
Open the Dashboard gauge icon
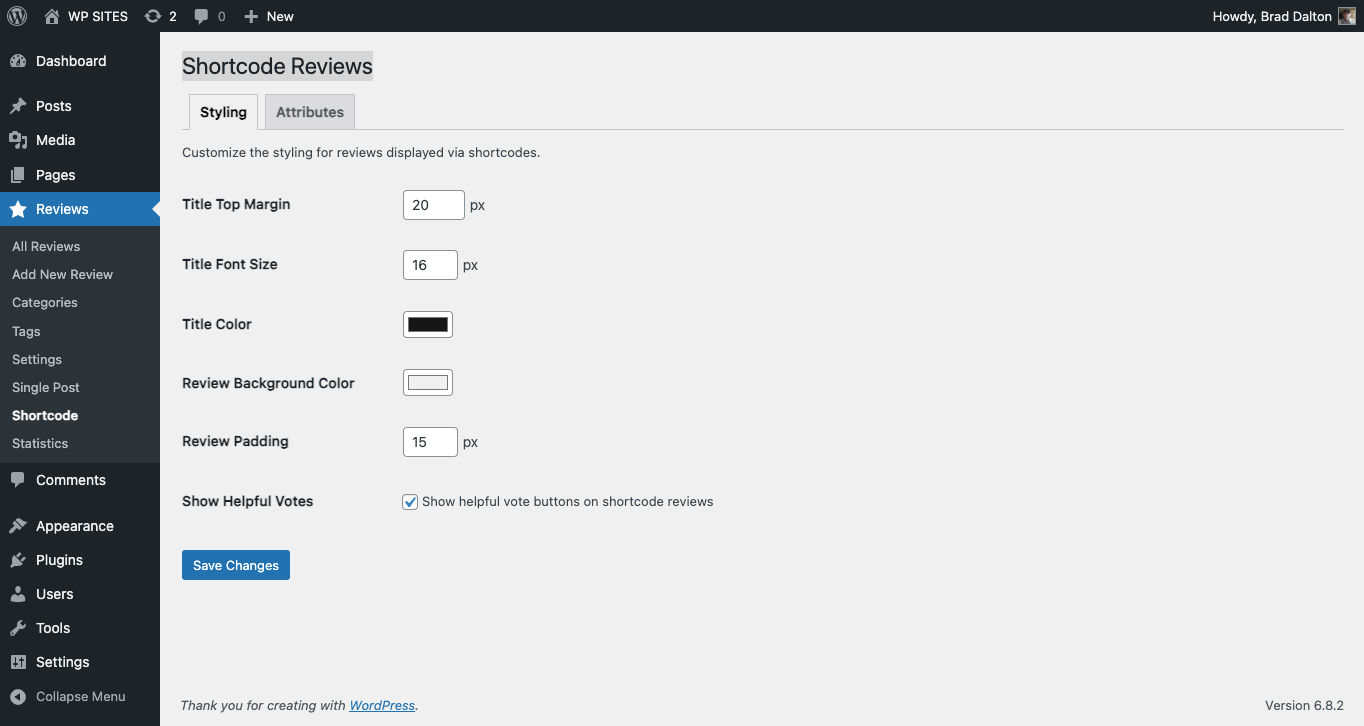click(x=18, y=61)
